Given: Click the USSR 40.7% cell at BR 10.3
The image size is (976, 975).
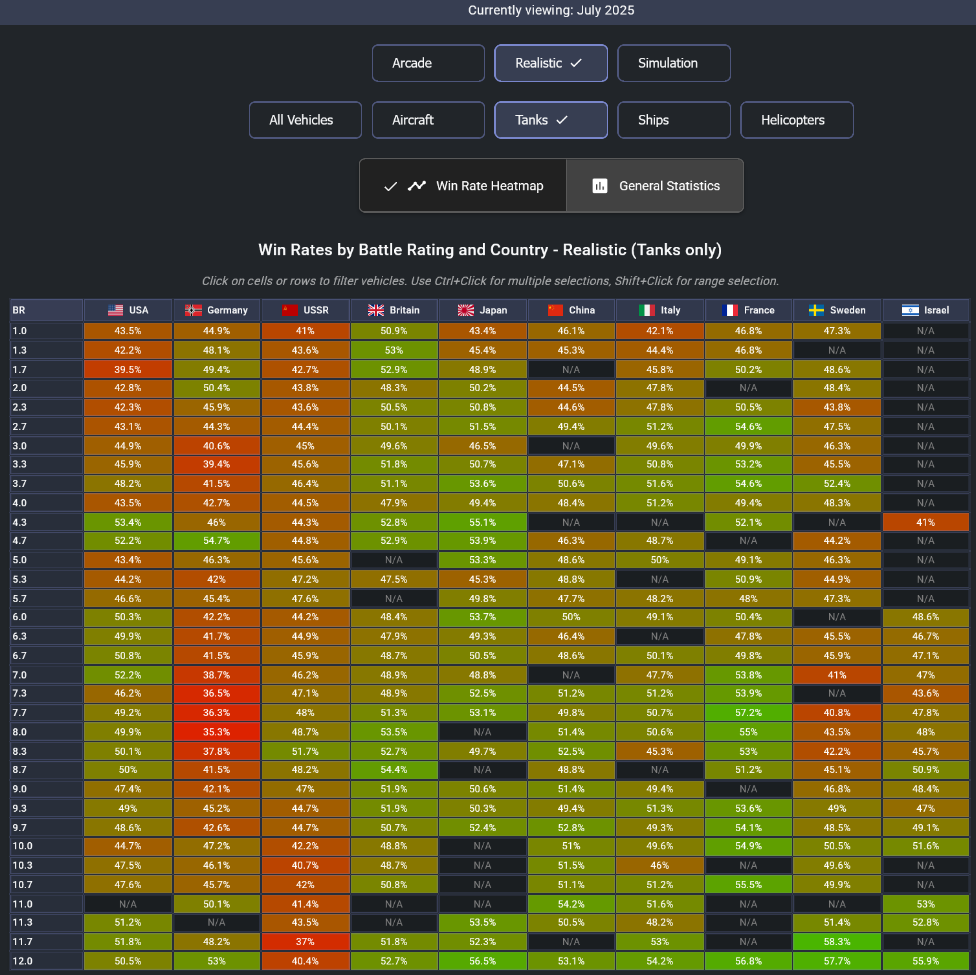Looking at the screenshot, I should (x=305, y=865).
